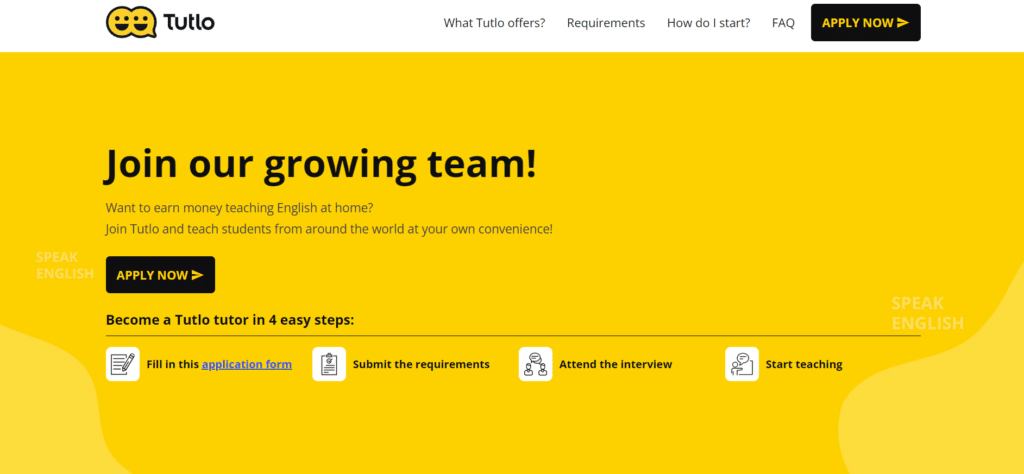Click the Become a Tutlo tutor subheading
This screenshot has width=1024, height=474.
pos(230,320)
